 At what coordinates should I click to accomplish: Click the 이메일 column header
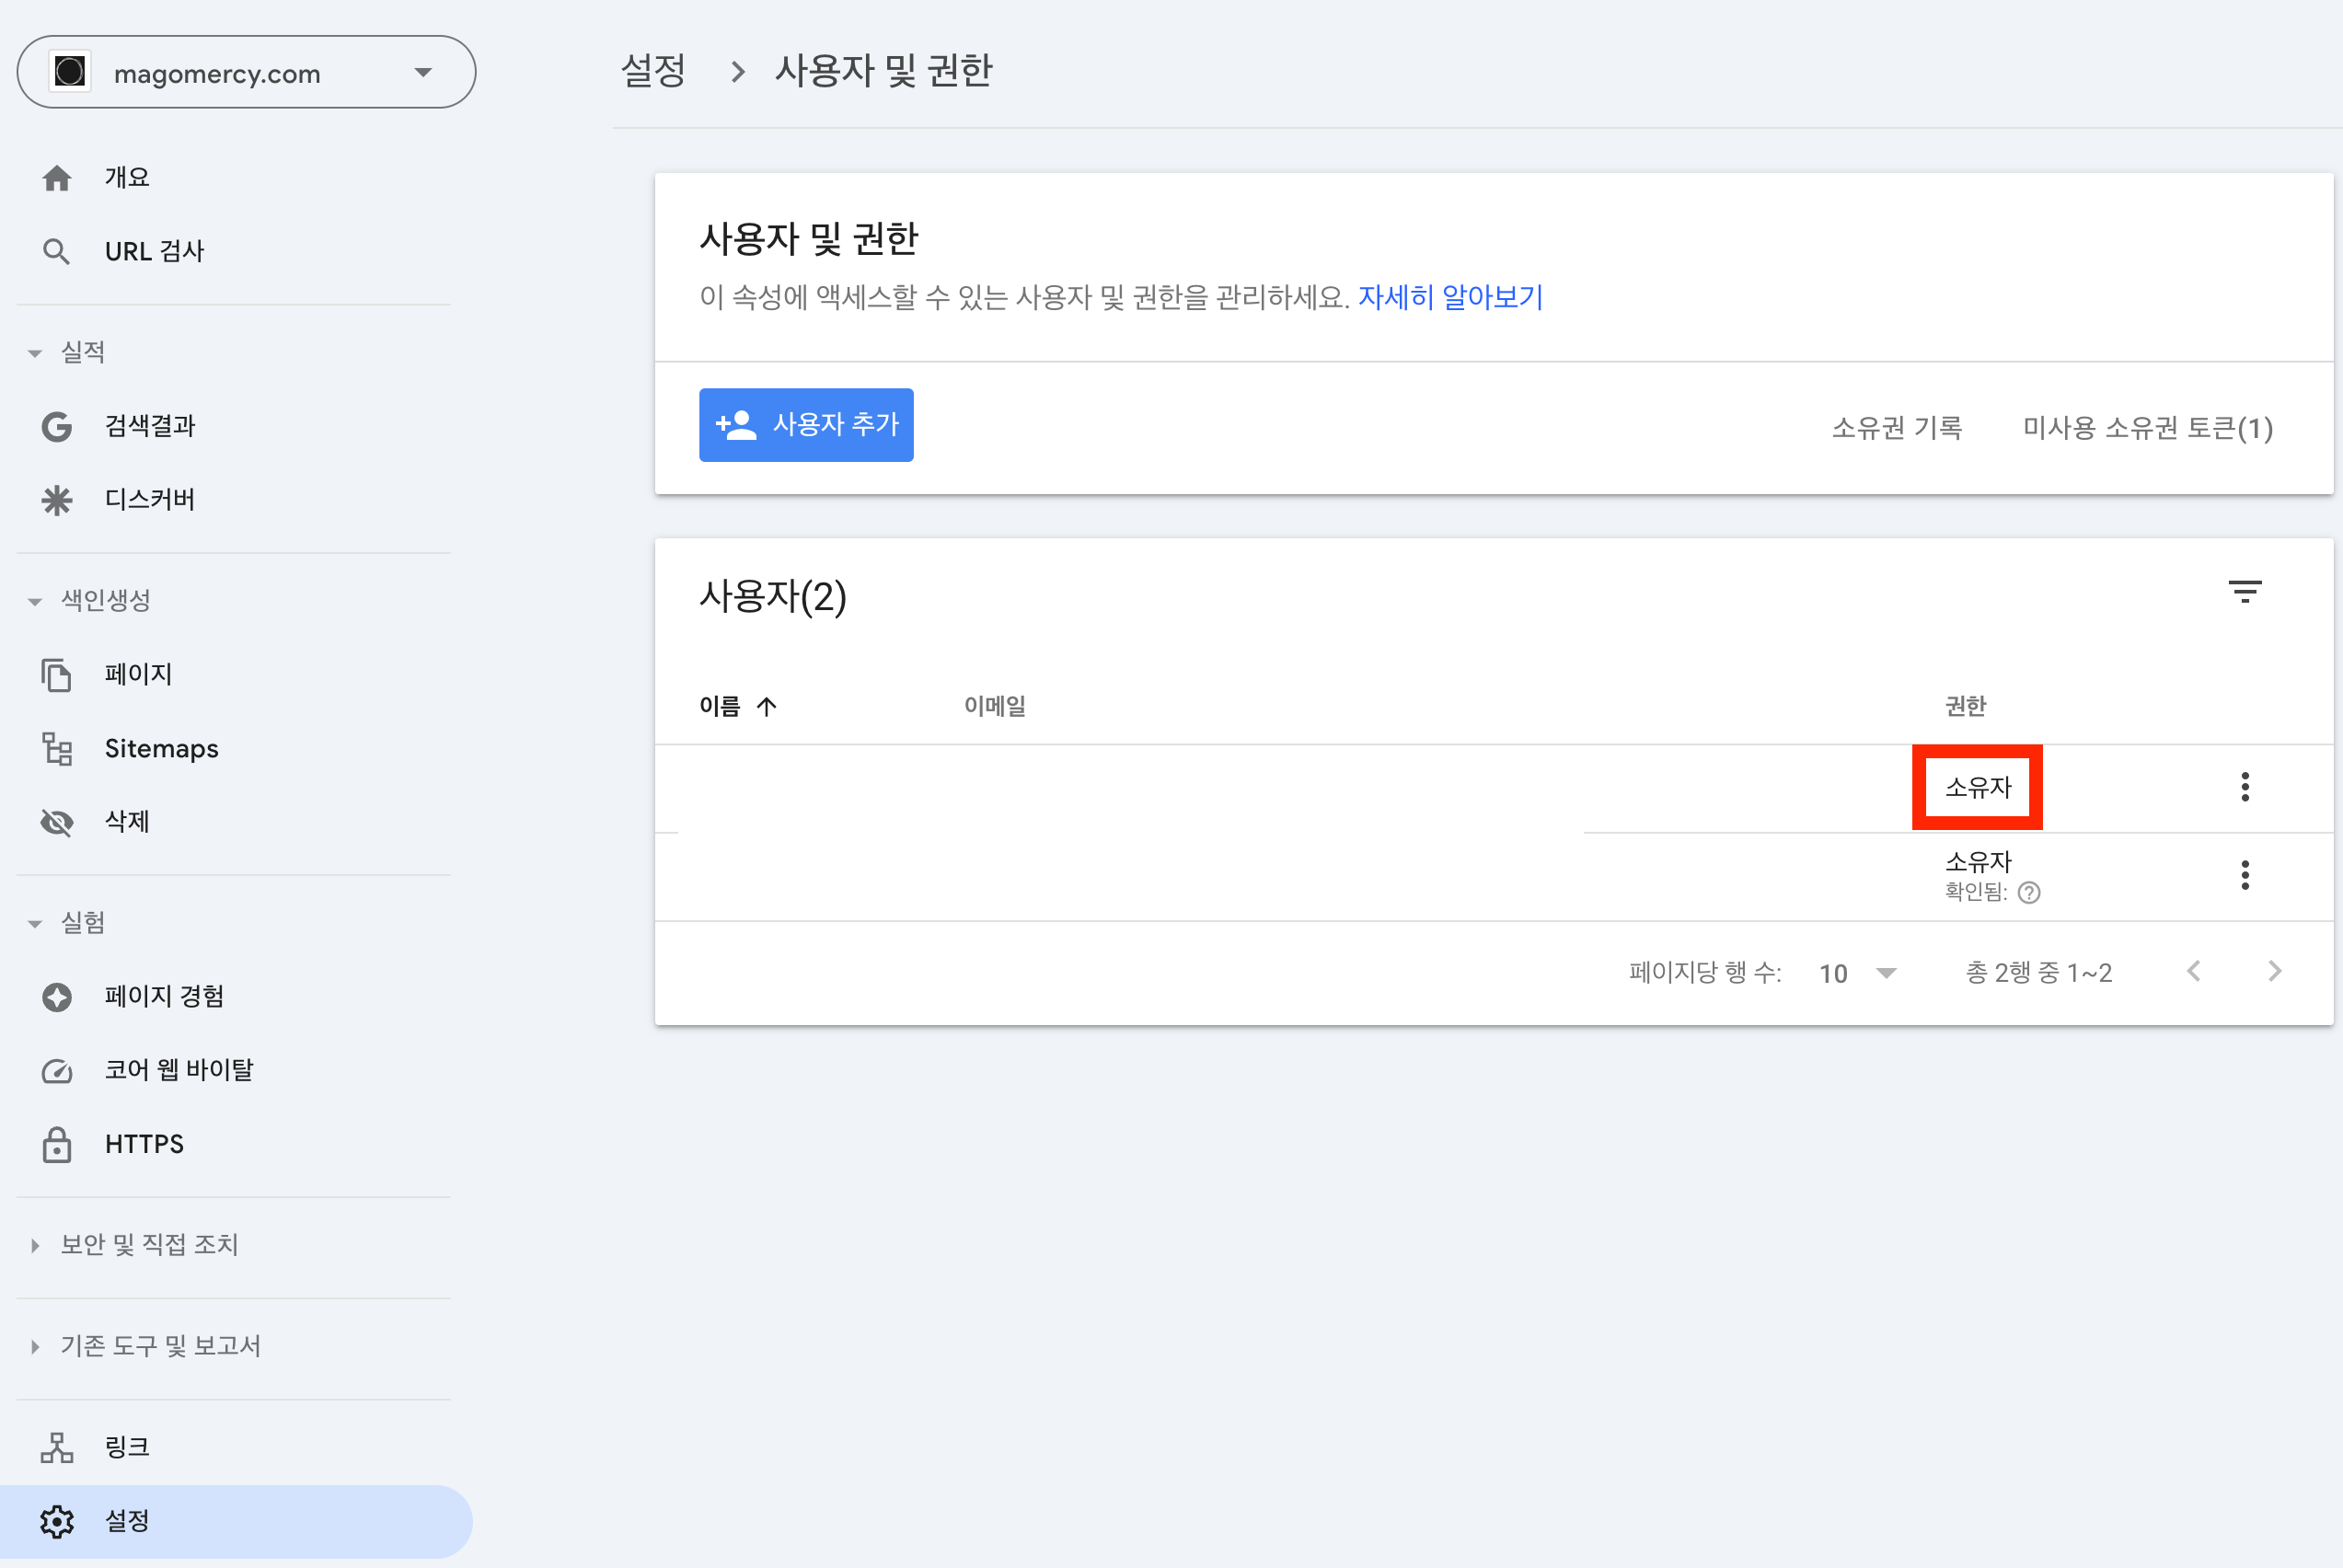point(995,706)
